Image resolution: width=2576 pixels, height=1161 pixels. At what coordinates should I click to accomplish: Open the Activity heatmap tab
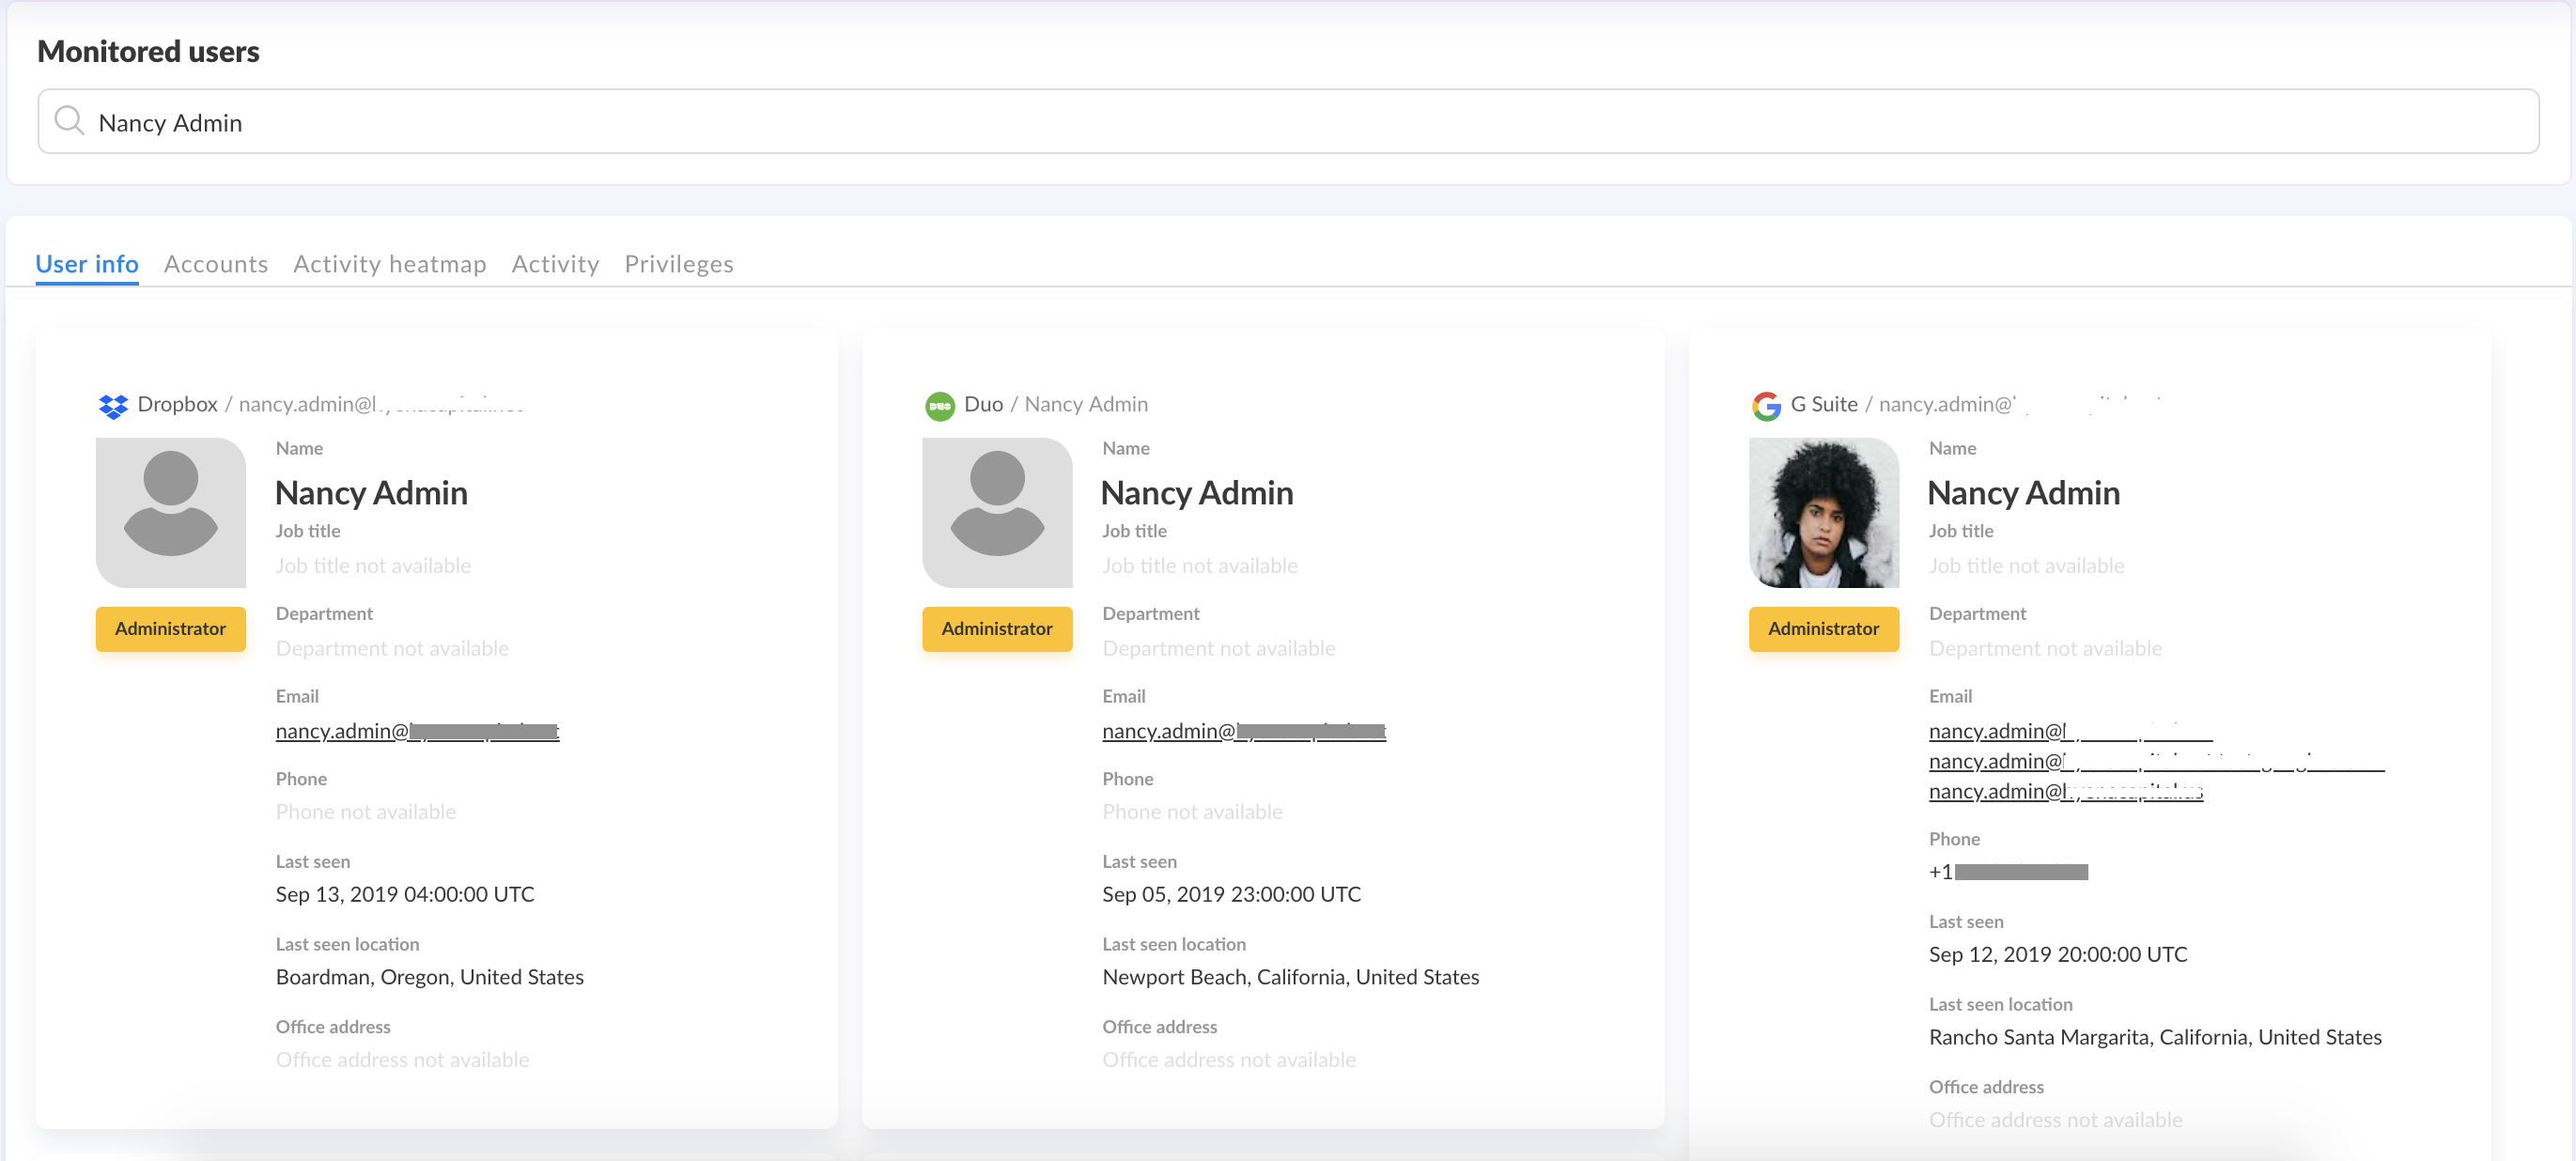pos(390,264)
